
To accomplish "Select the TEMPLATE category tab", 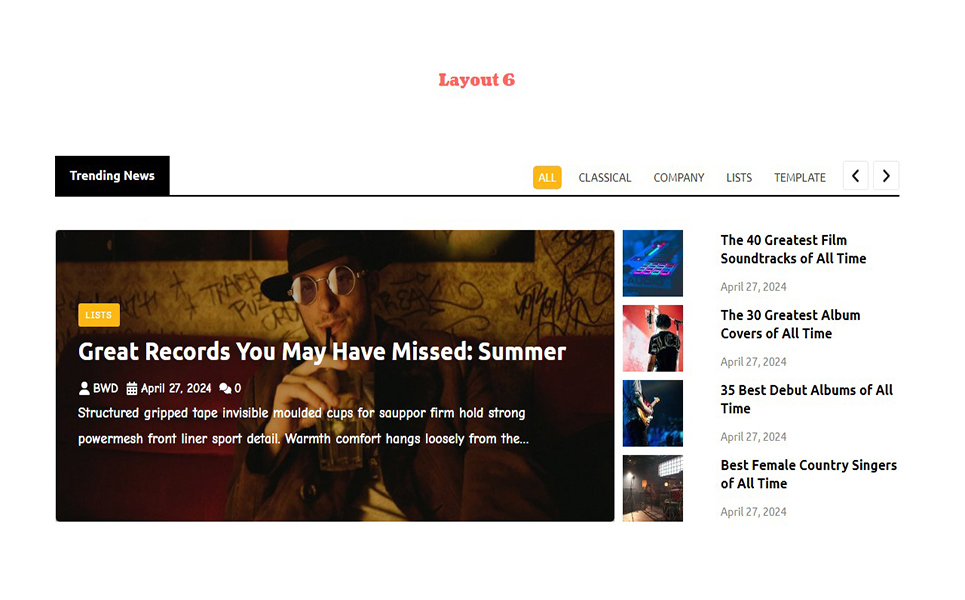I will tap(800, 177).
